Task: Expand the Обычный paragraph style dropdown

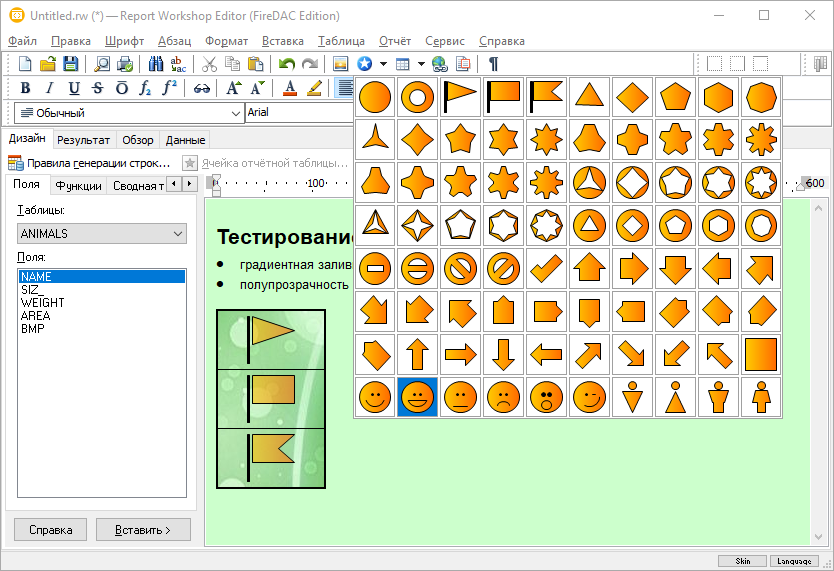Action: tap(235, 113)
